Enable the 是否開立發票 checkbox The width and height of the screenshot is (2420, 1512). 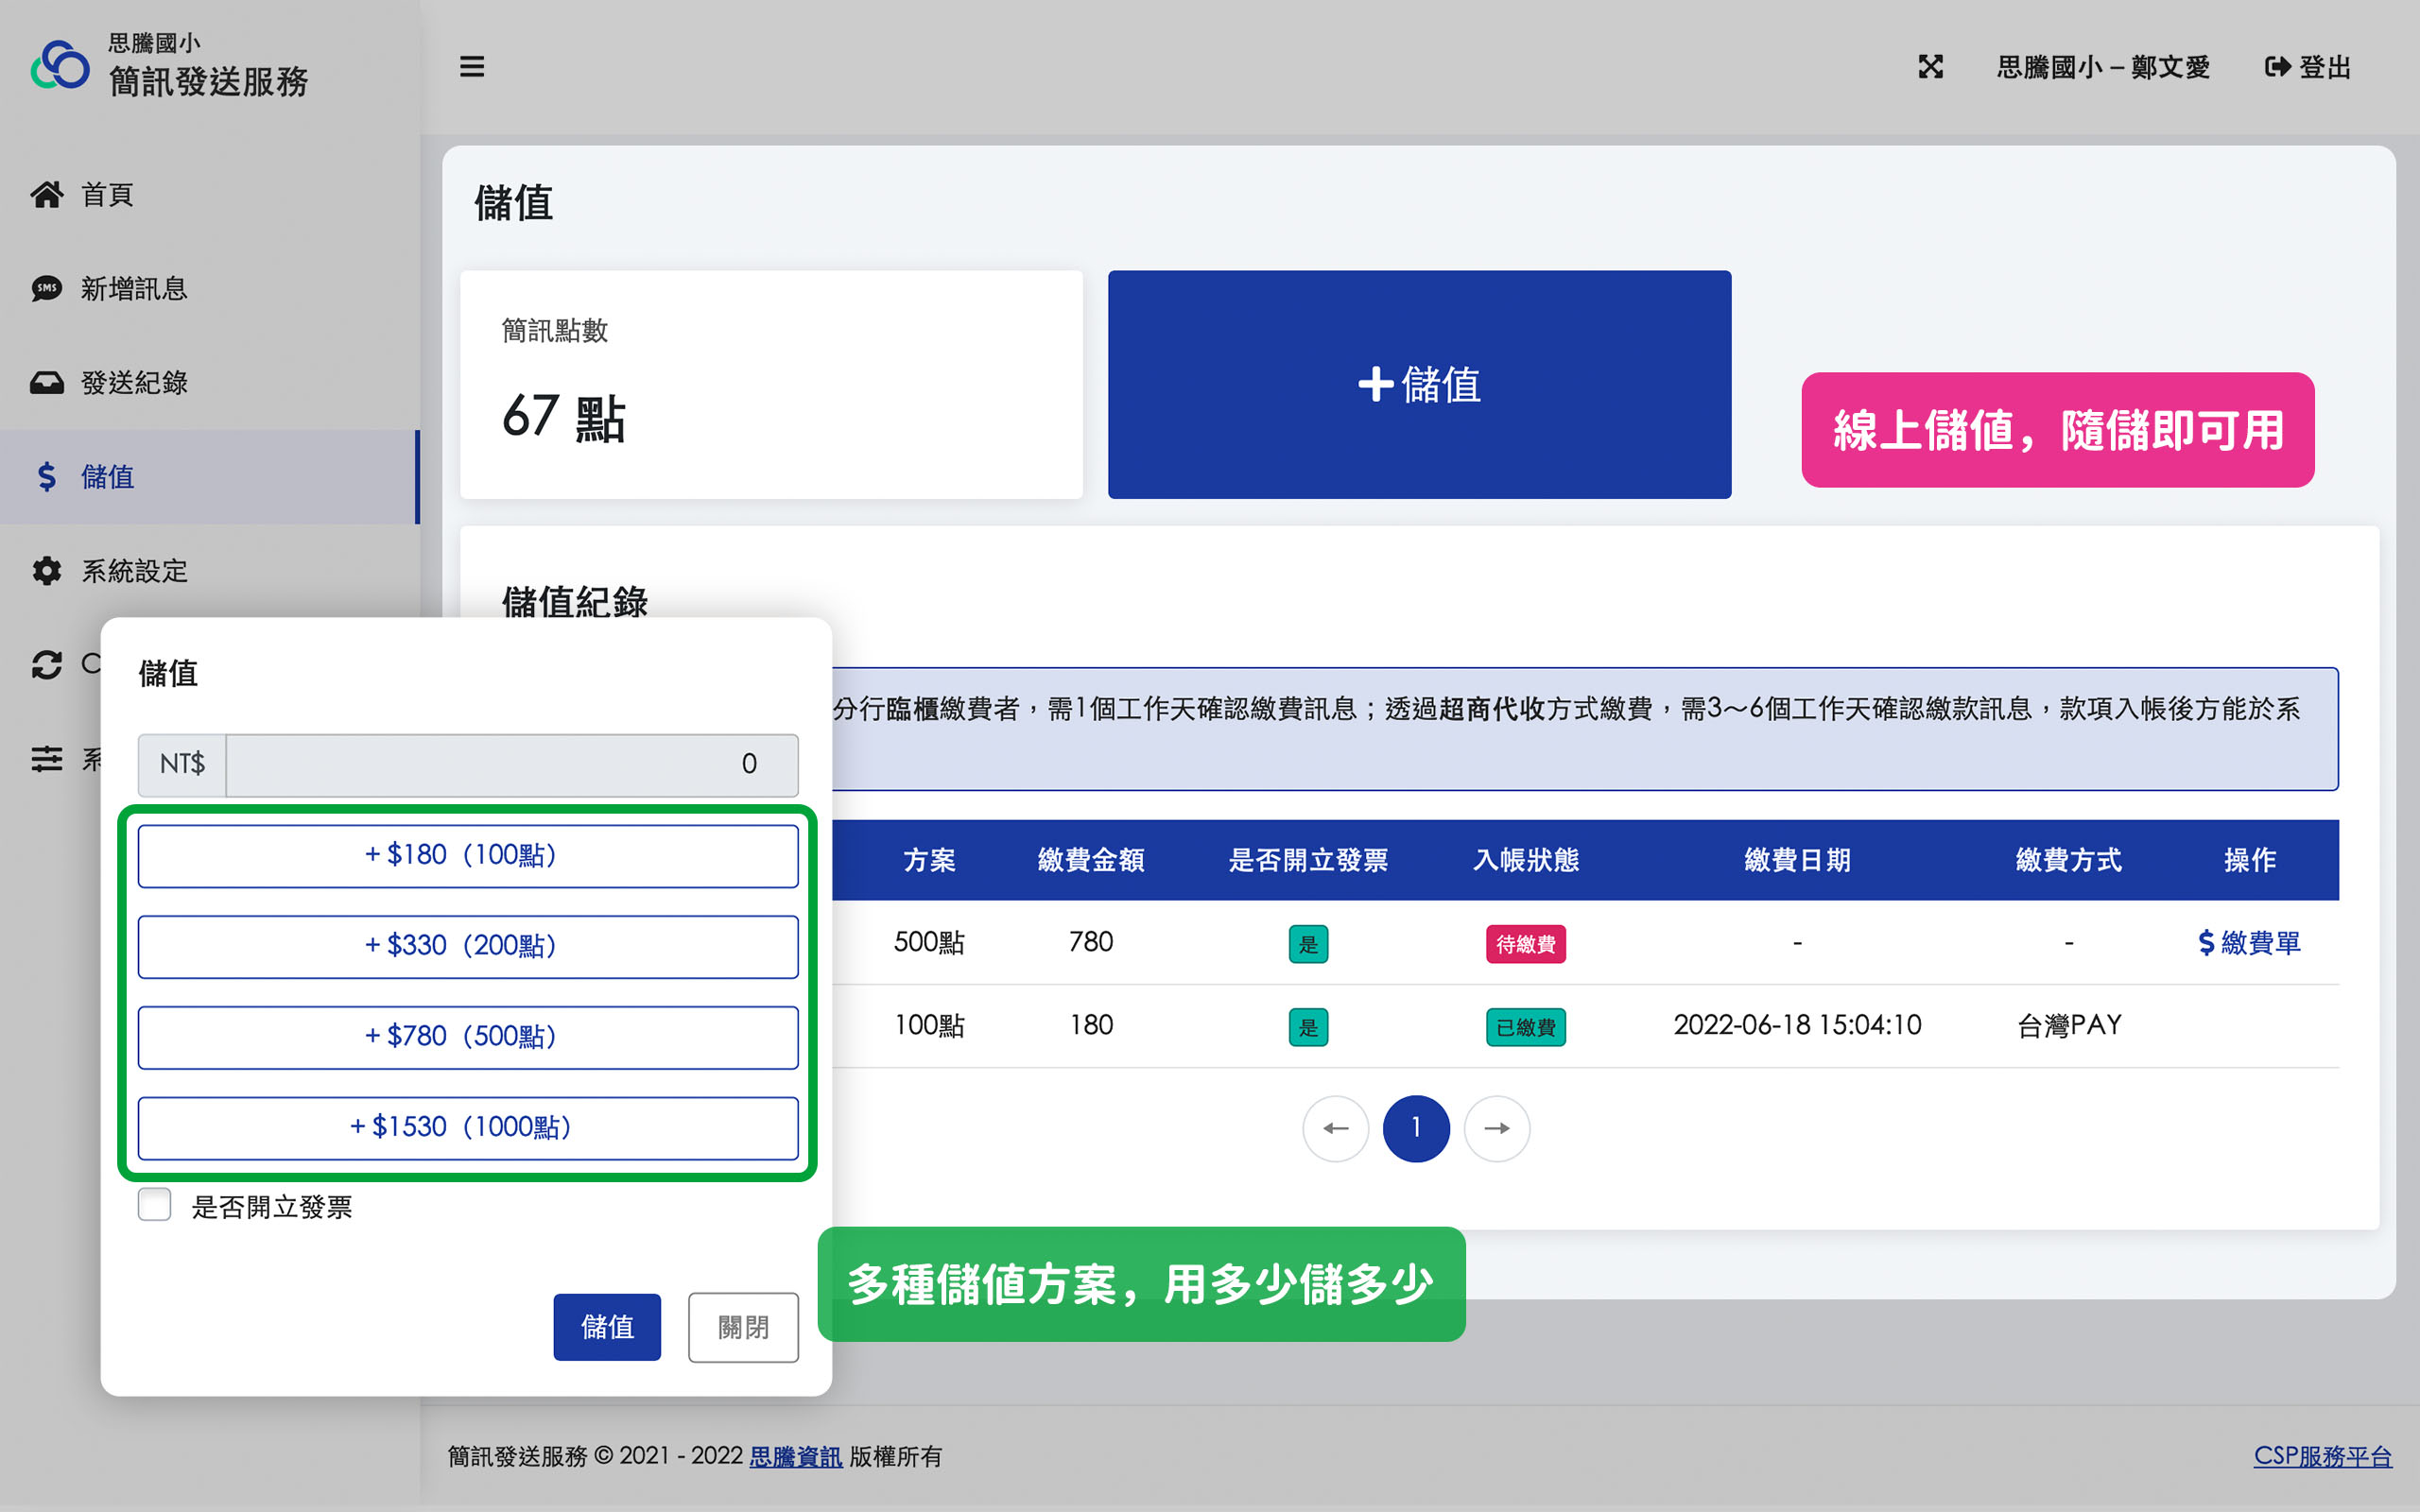click(155, 1206)
